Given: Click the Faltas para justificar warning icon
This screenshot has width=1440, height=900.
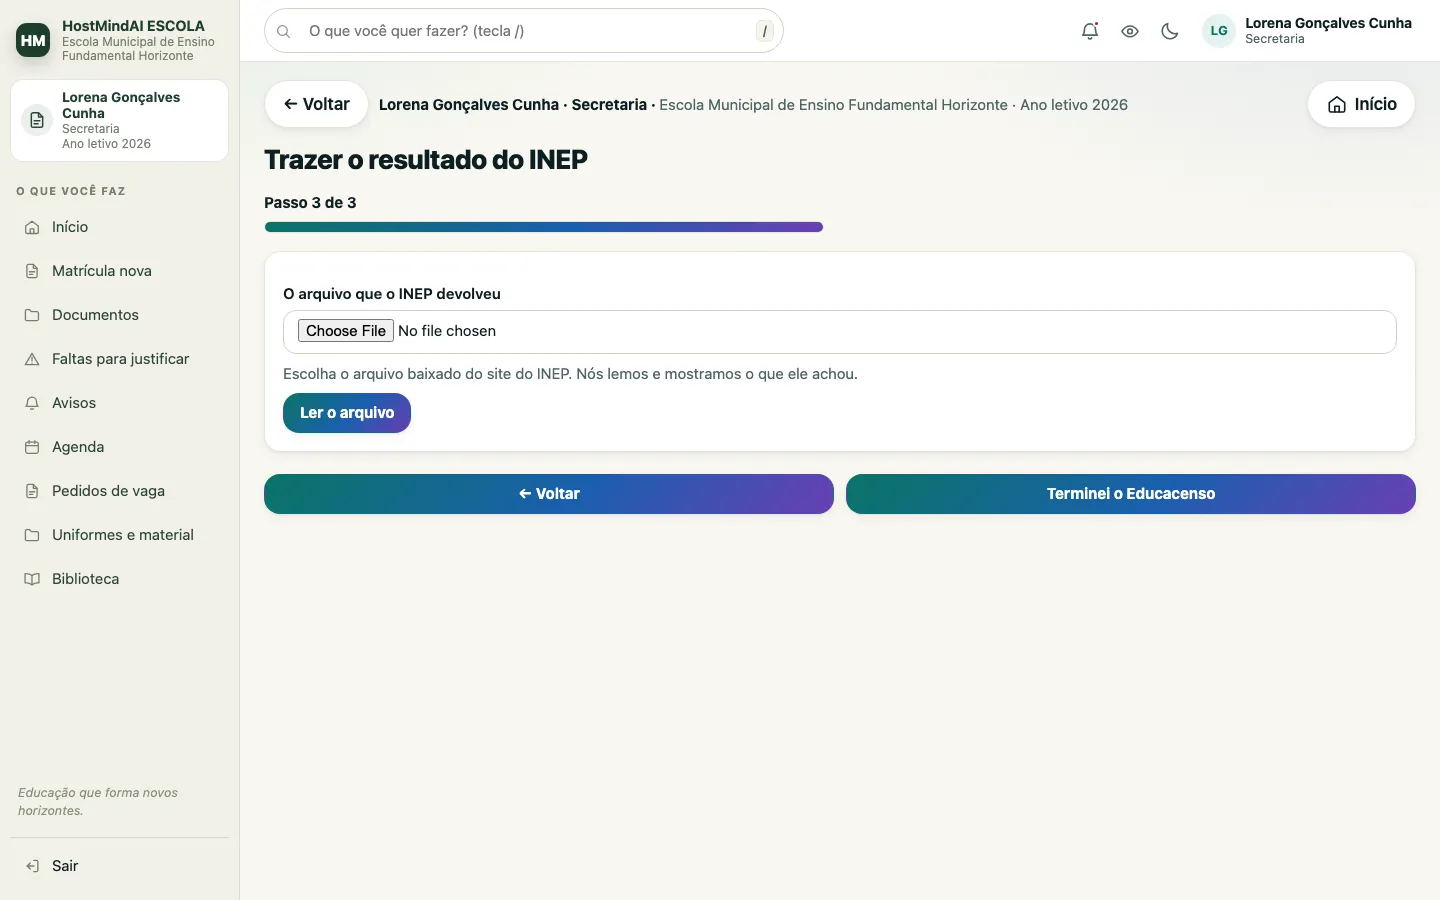Looking at the screenshot, I should (x=32, y=359).
